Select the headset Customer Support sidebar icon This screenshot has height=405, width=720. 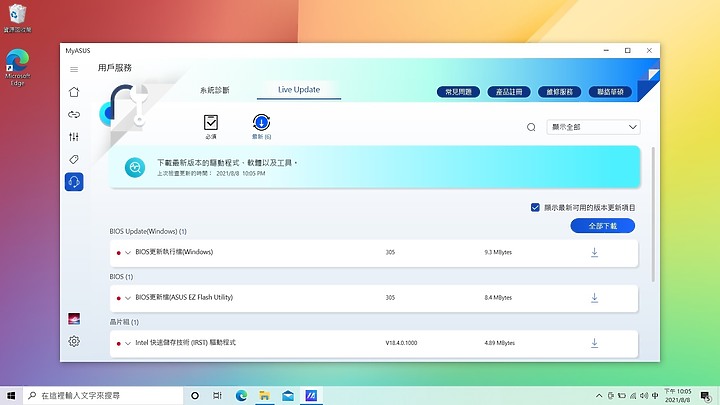point(74,182)
